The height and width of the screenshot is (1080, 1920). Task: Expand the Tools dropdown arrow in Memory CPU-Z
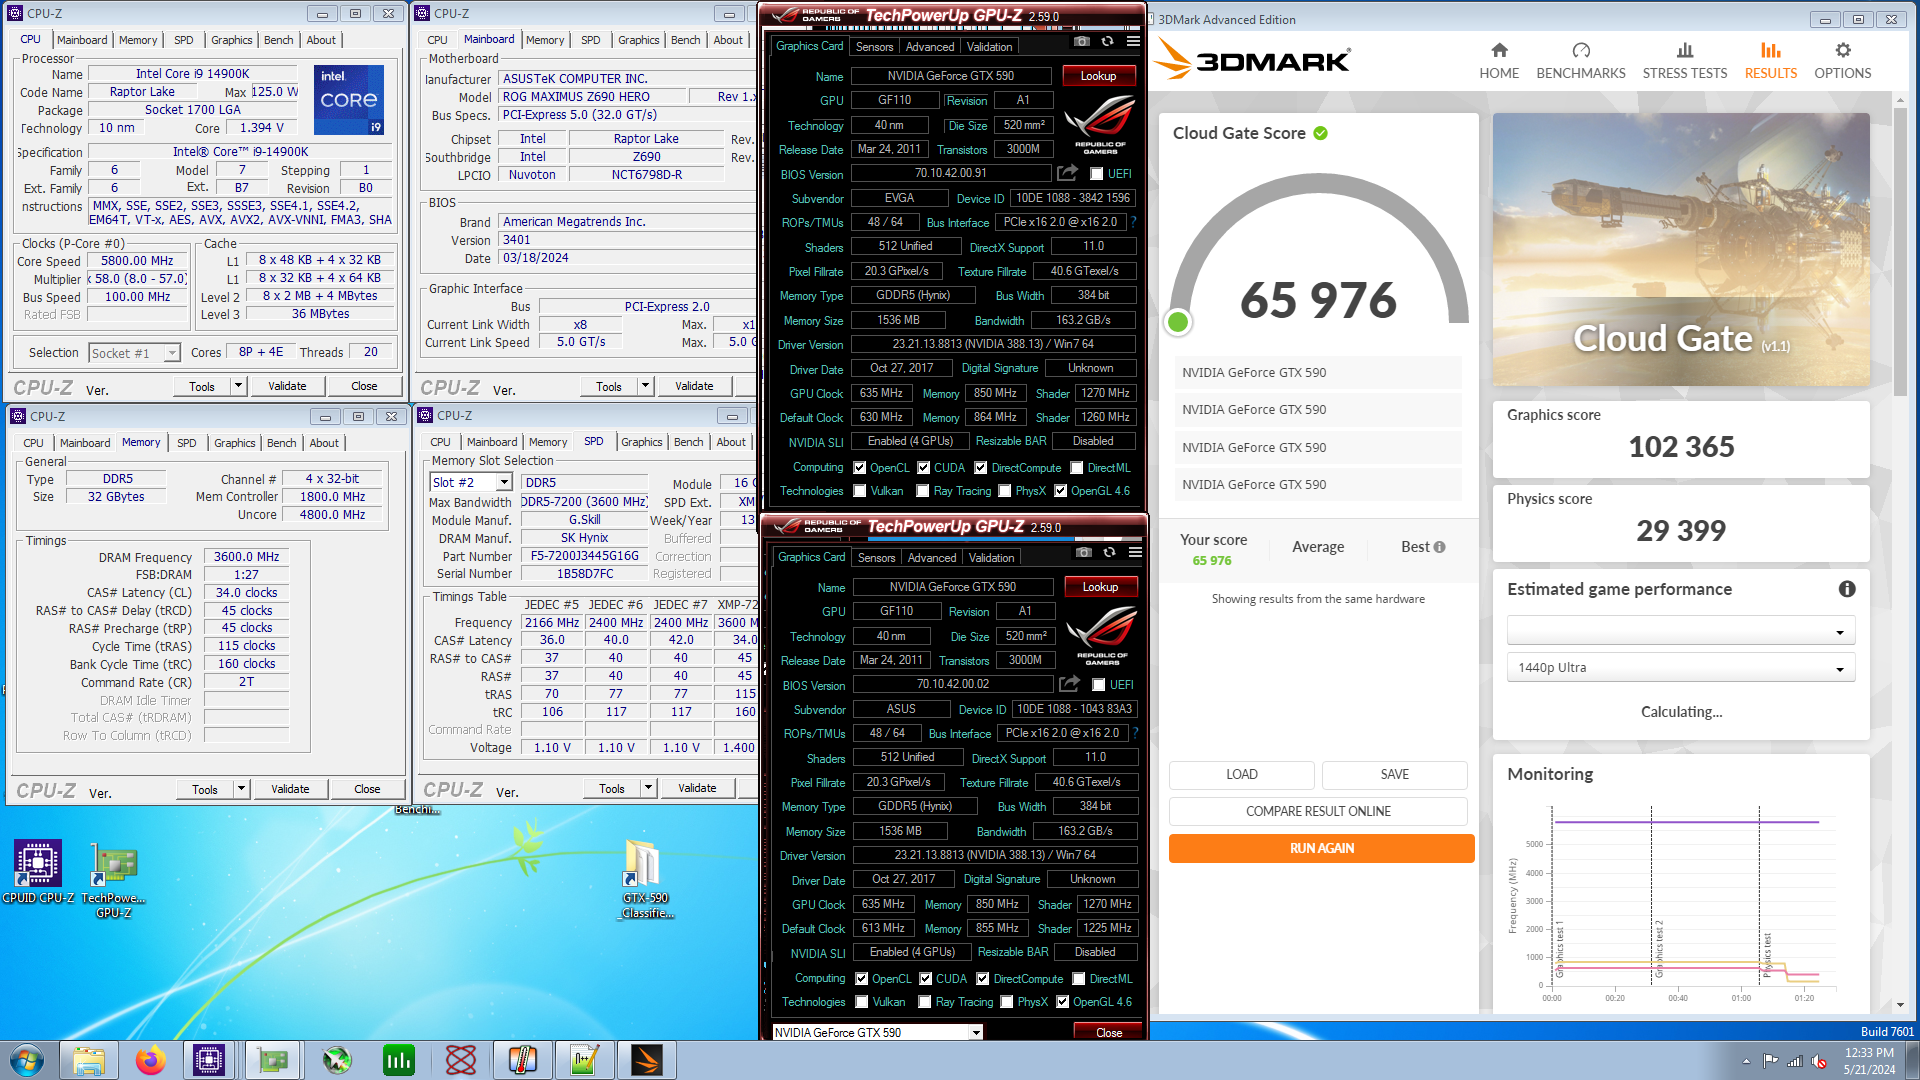[x=241, y=789]
